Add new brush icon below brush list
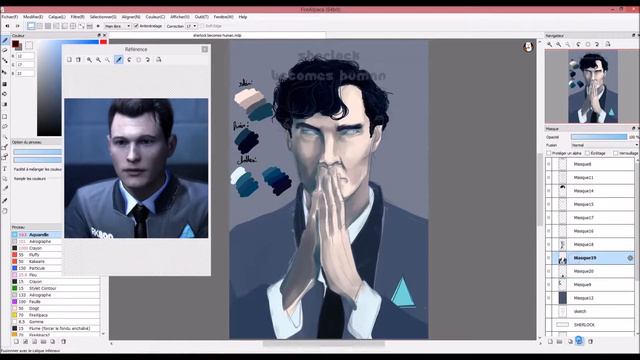The height and width of the screenshot is (360, 640). 16,341
